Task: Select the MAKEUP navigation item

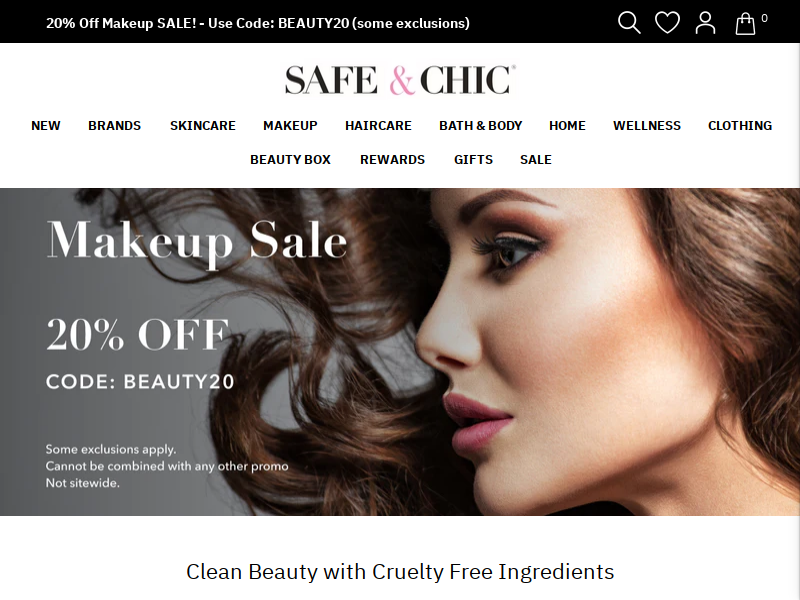Action: [290, 126]
